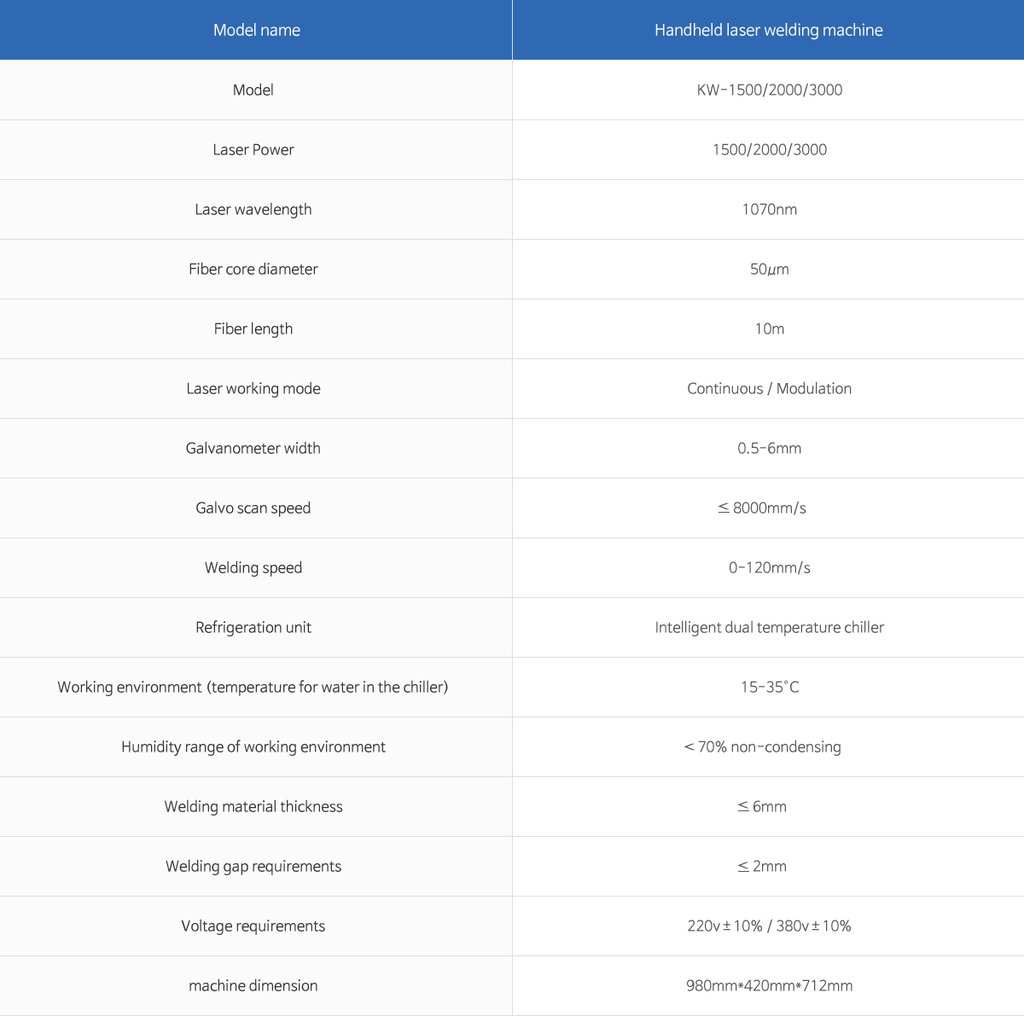
Task: Click the Continuous / Modulation text
Action: point(769,389)
